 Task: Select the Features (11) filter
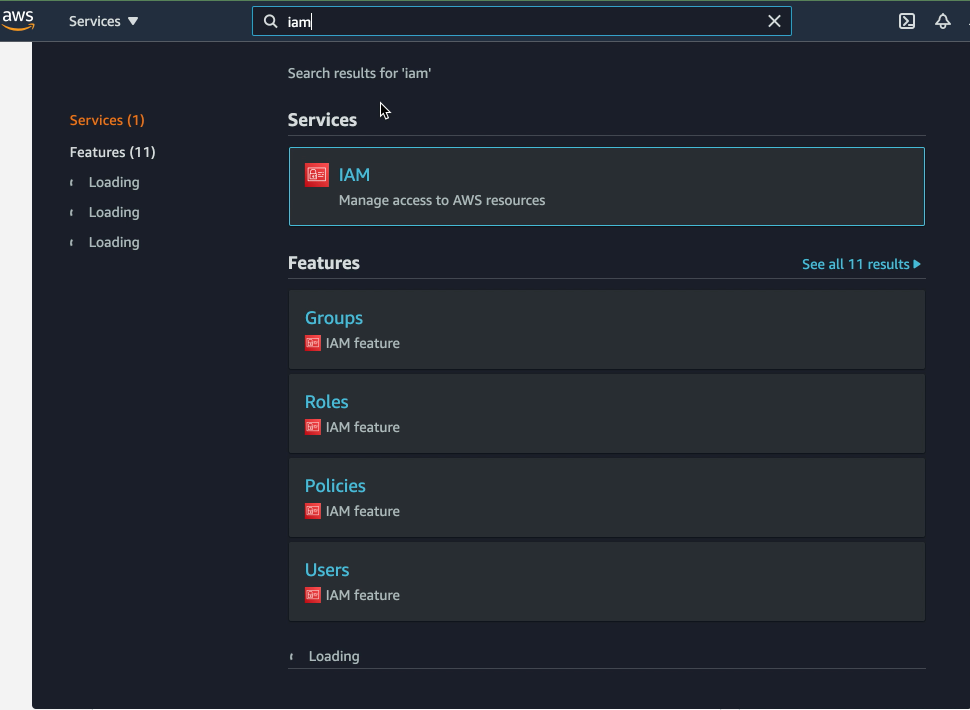[113, 152]
